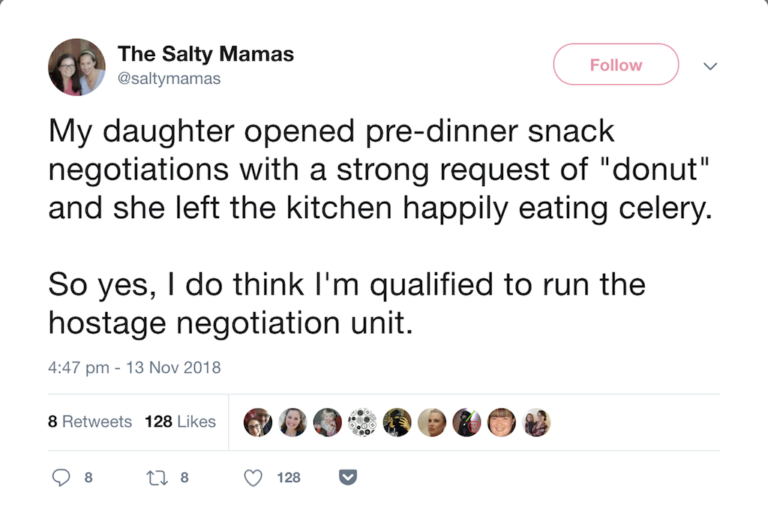
Task: Open the avatar with green lightsaber
Action: click(466, 422)
